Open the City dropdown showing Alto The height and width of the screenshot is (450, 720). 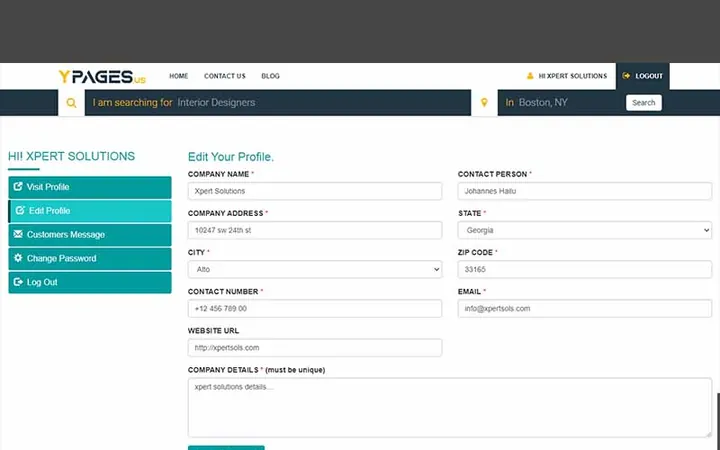[315, 270]
